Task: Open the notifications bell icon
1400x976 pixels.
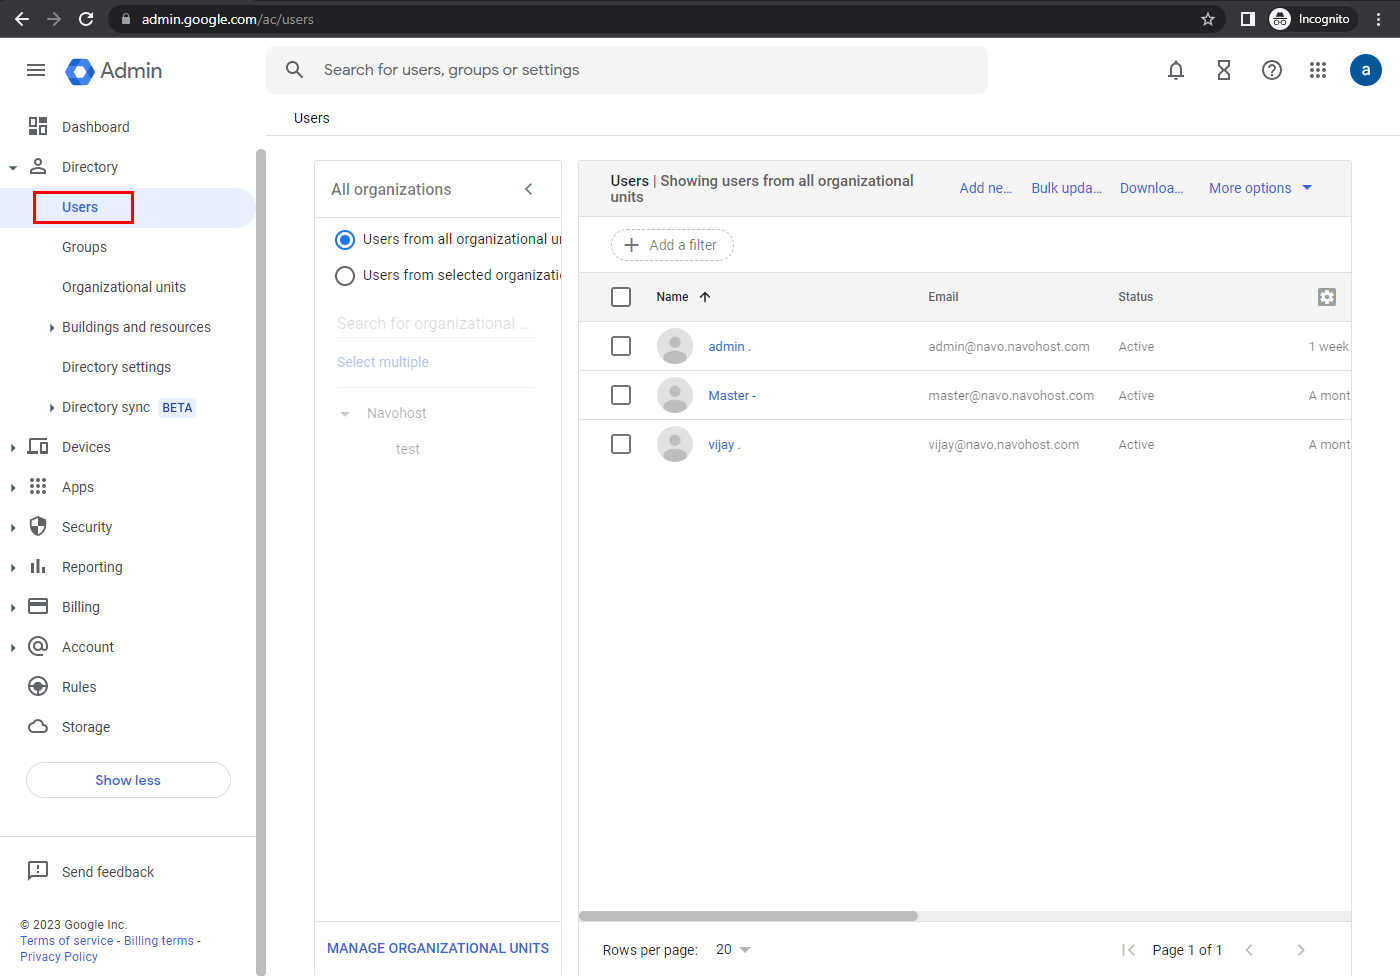Action: click(x=1176, y=70)
